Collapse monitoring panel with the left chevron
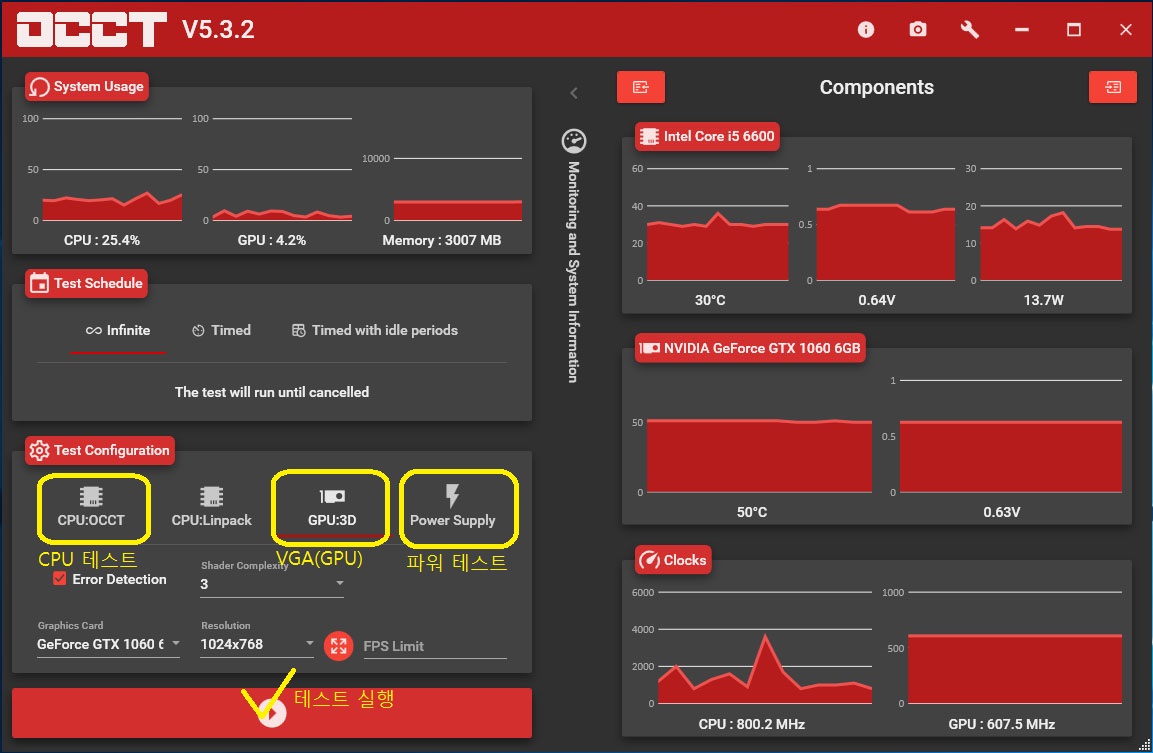Viewport: 1153px width, 753px height. (x=574, y=93)
